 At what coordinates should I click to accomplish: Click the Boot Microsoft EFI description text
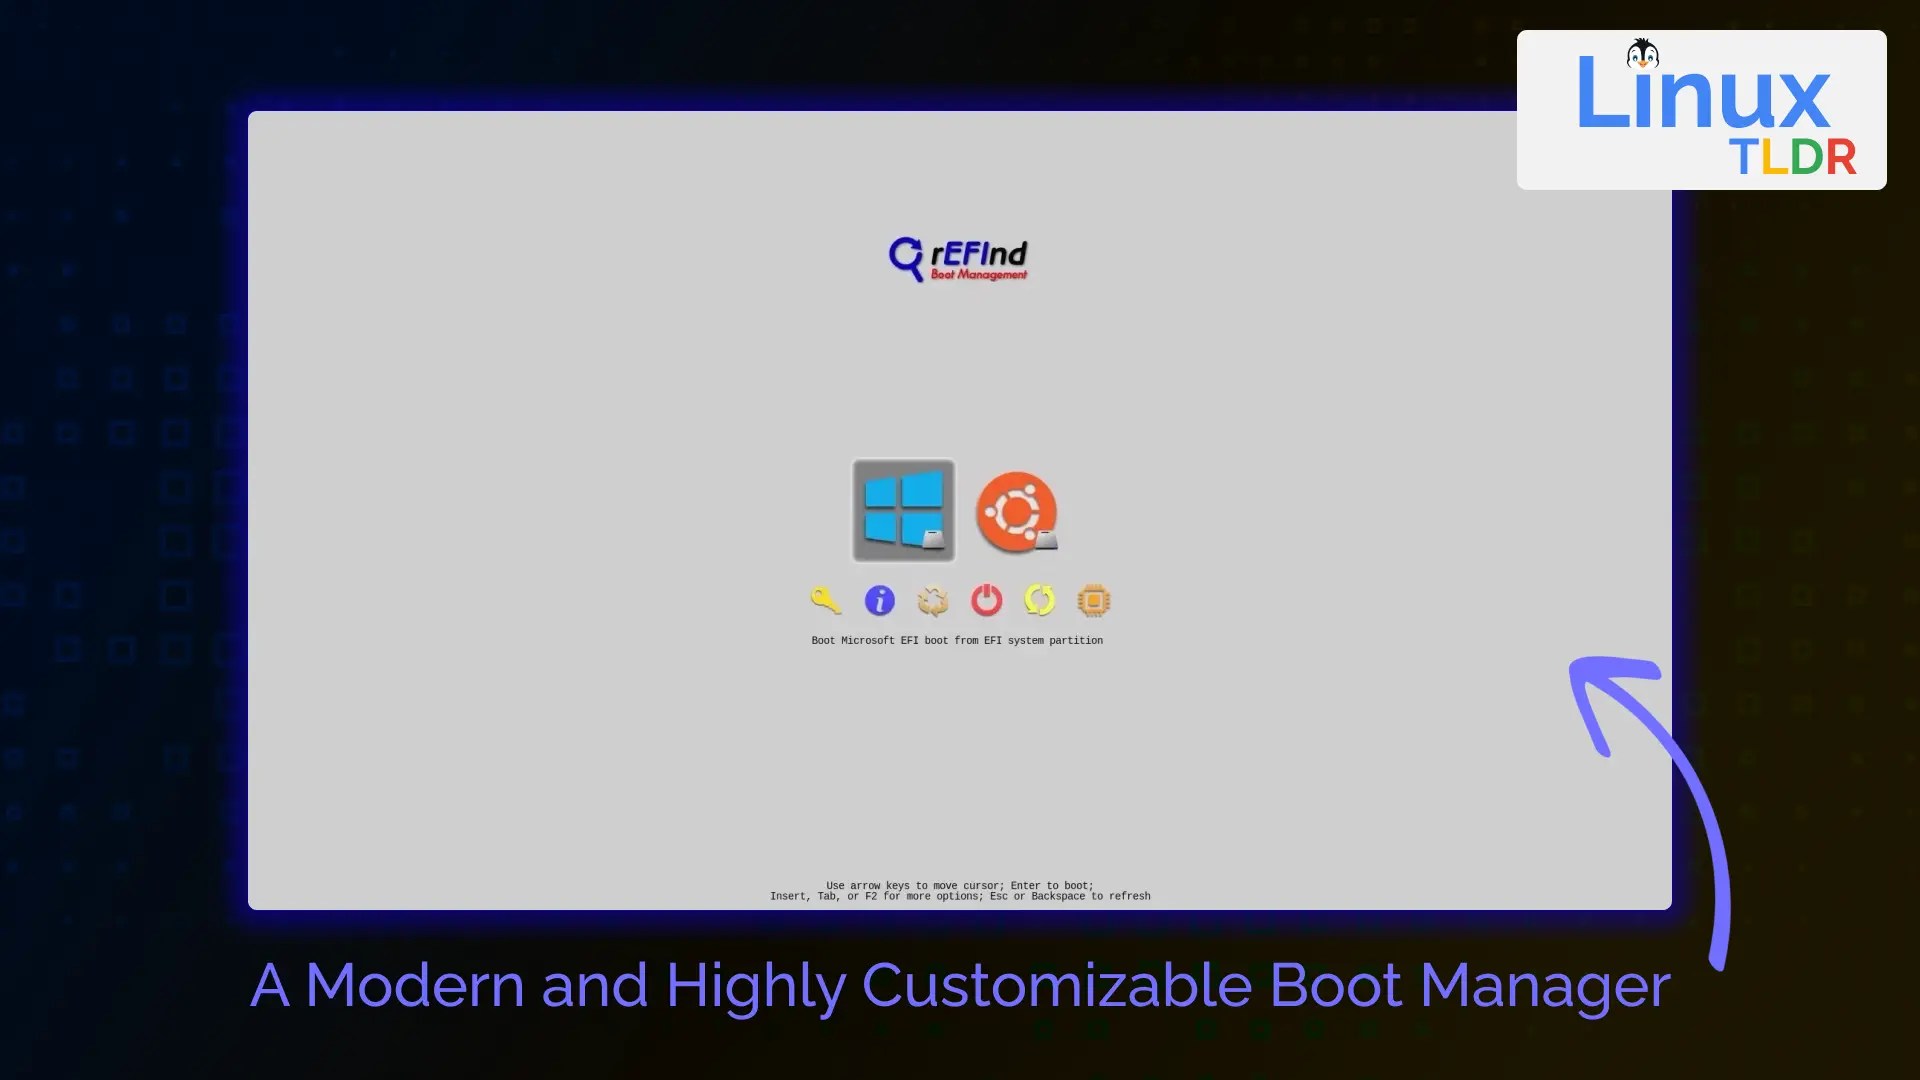coord(957,641)
